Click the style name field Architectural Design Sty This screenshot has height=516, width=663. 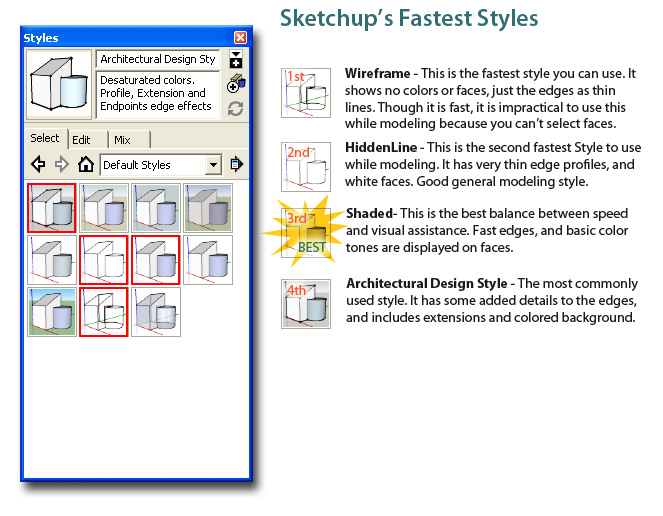tap(158, 59)
